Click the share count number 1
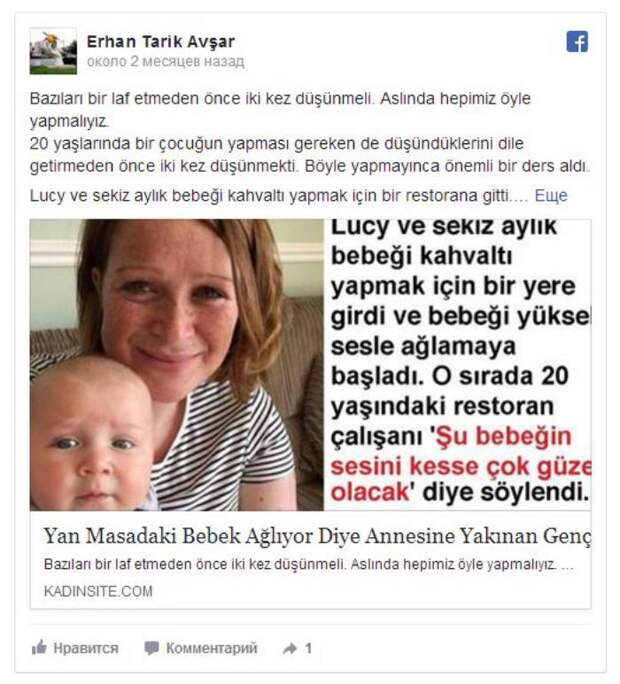 pyautogui.click(x=308, y=648)
